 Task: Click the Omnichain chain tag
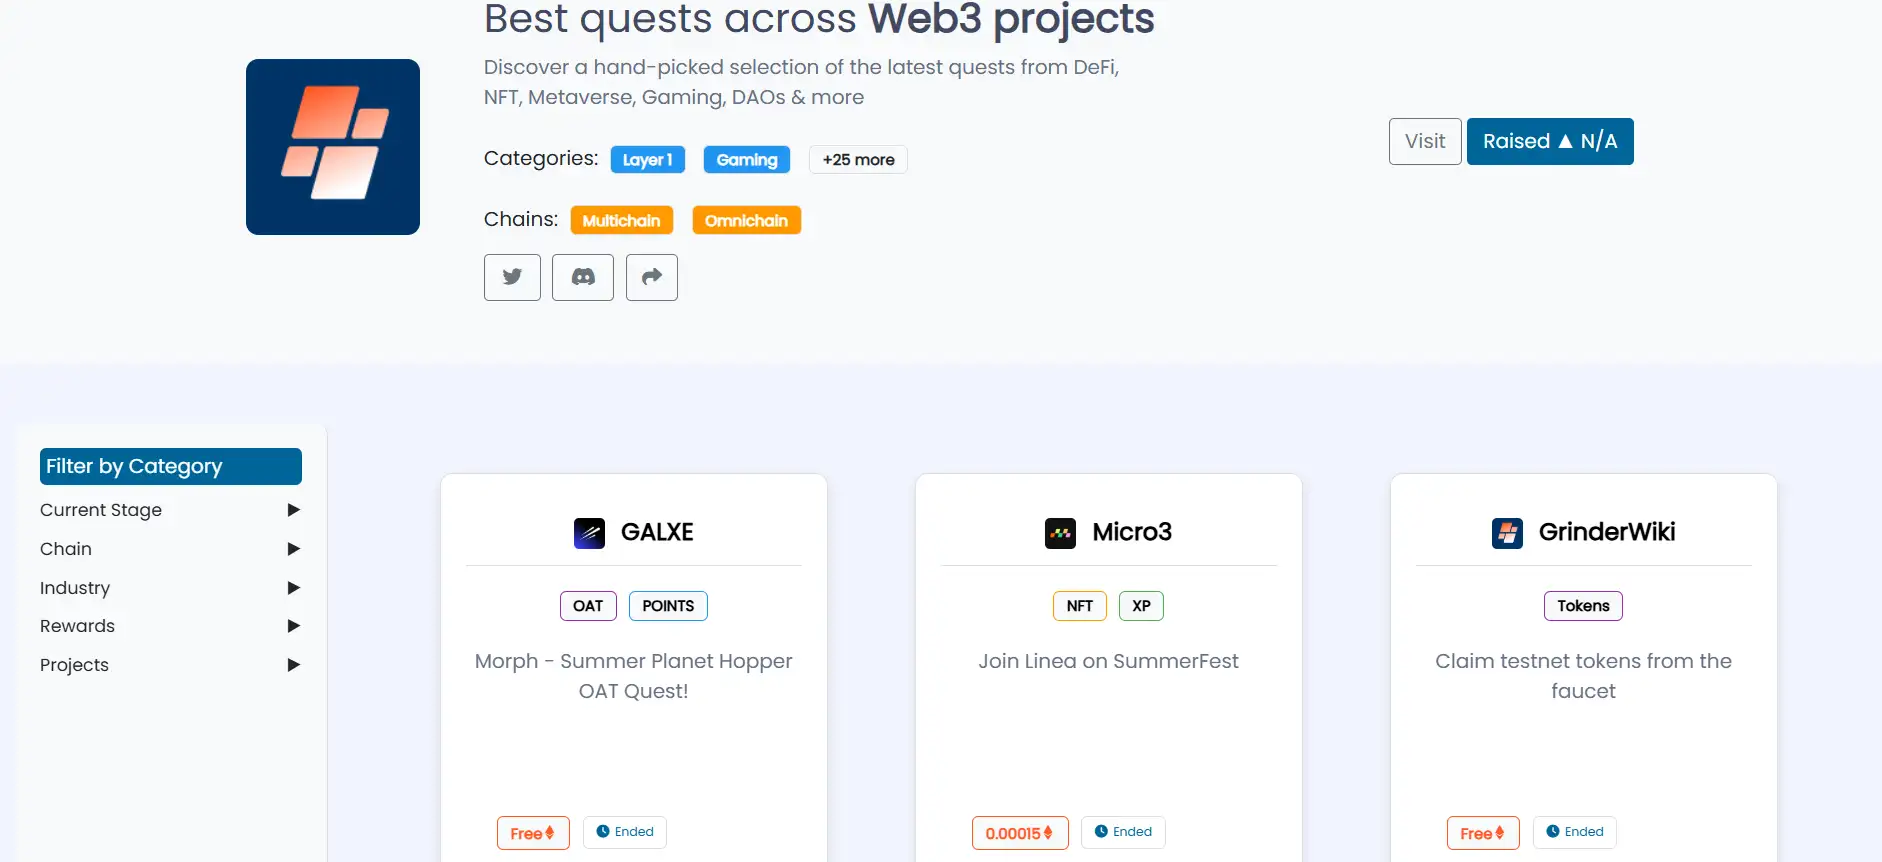pyautogui.click(x=746, y=221)
